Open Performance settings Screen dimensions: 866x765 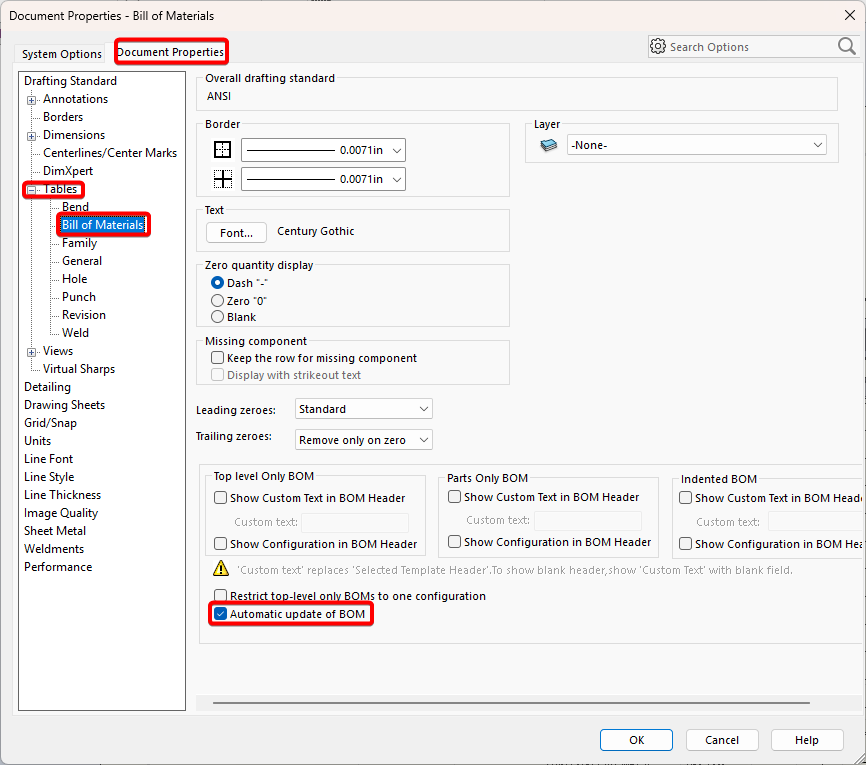tap(58, 567)
